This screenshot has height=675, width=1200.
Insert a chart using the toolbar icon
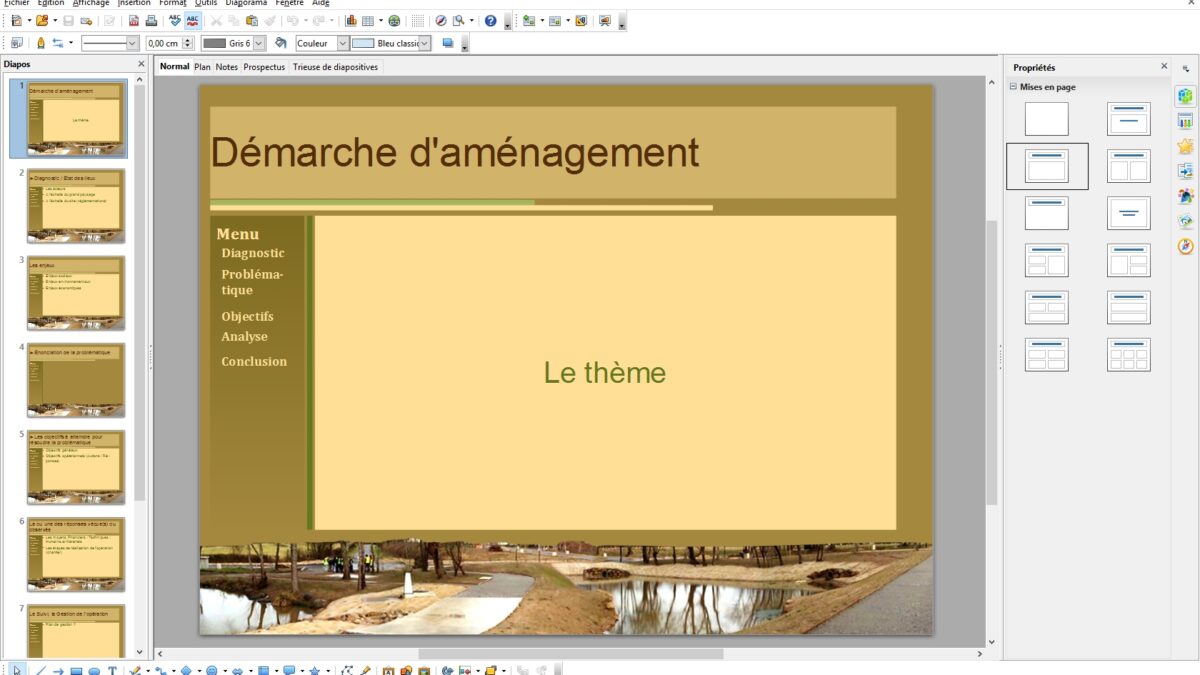click(x=351, y=21)
